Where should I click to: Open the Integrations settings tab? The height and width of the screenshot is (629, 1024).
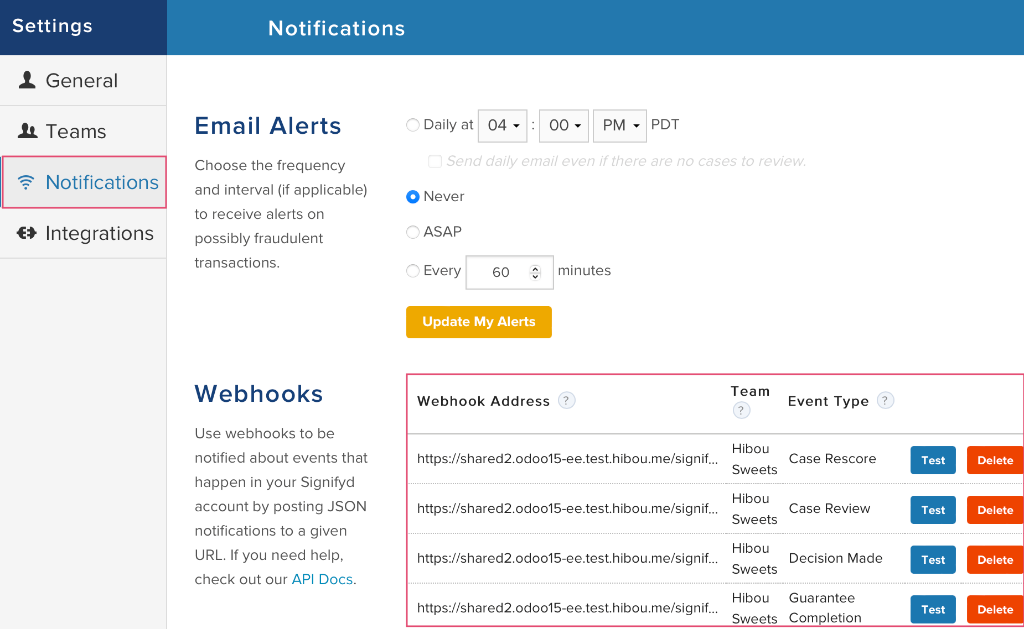[83, 233]
